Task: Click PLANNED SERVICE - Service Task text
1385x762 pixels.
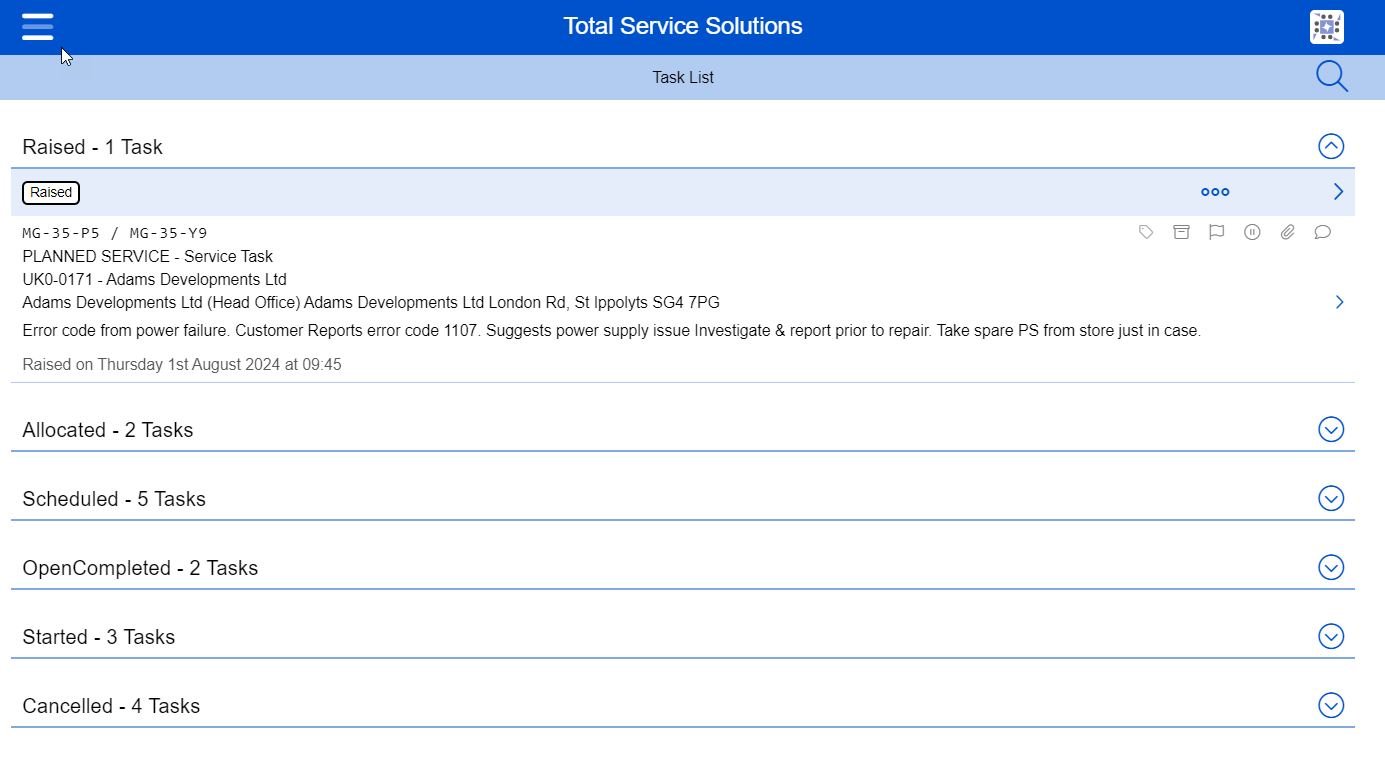Action: (x=148, y=257)
